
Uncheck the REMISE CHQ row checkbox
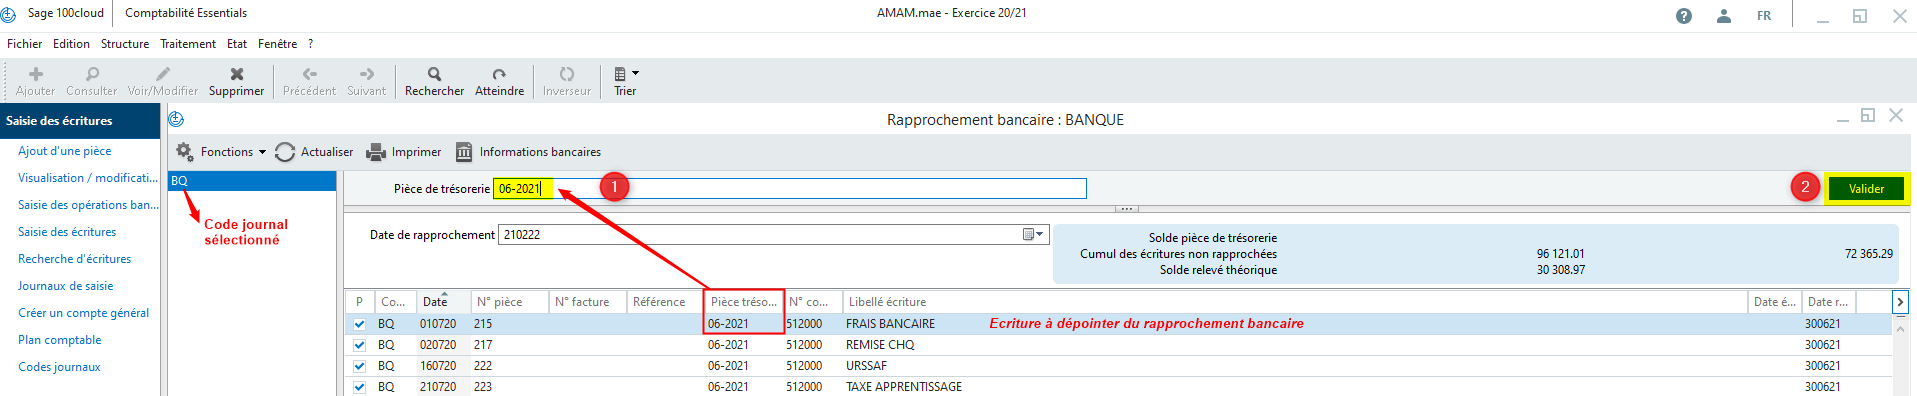point(359,345)
